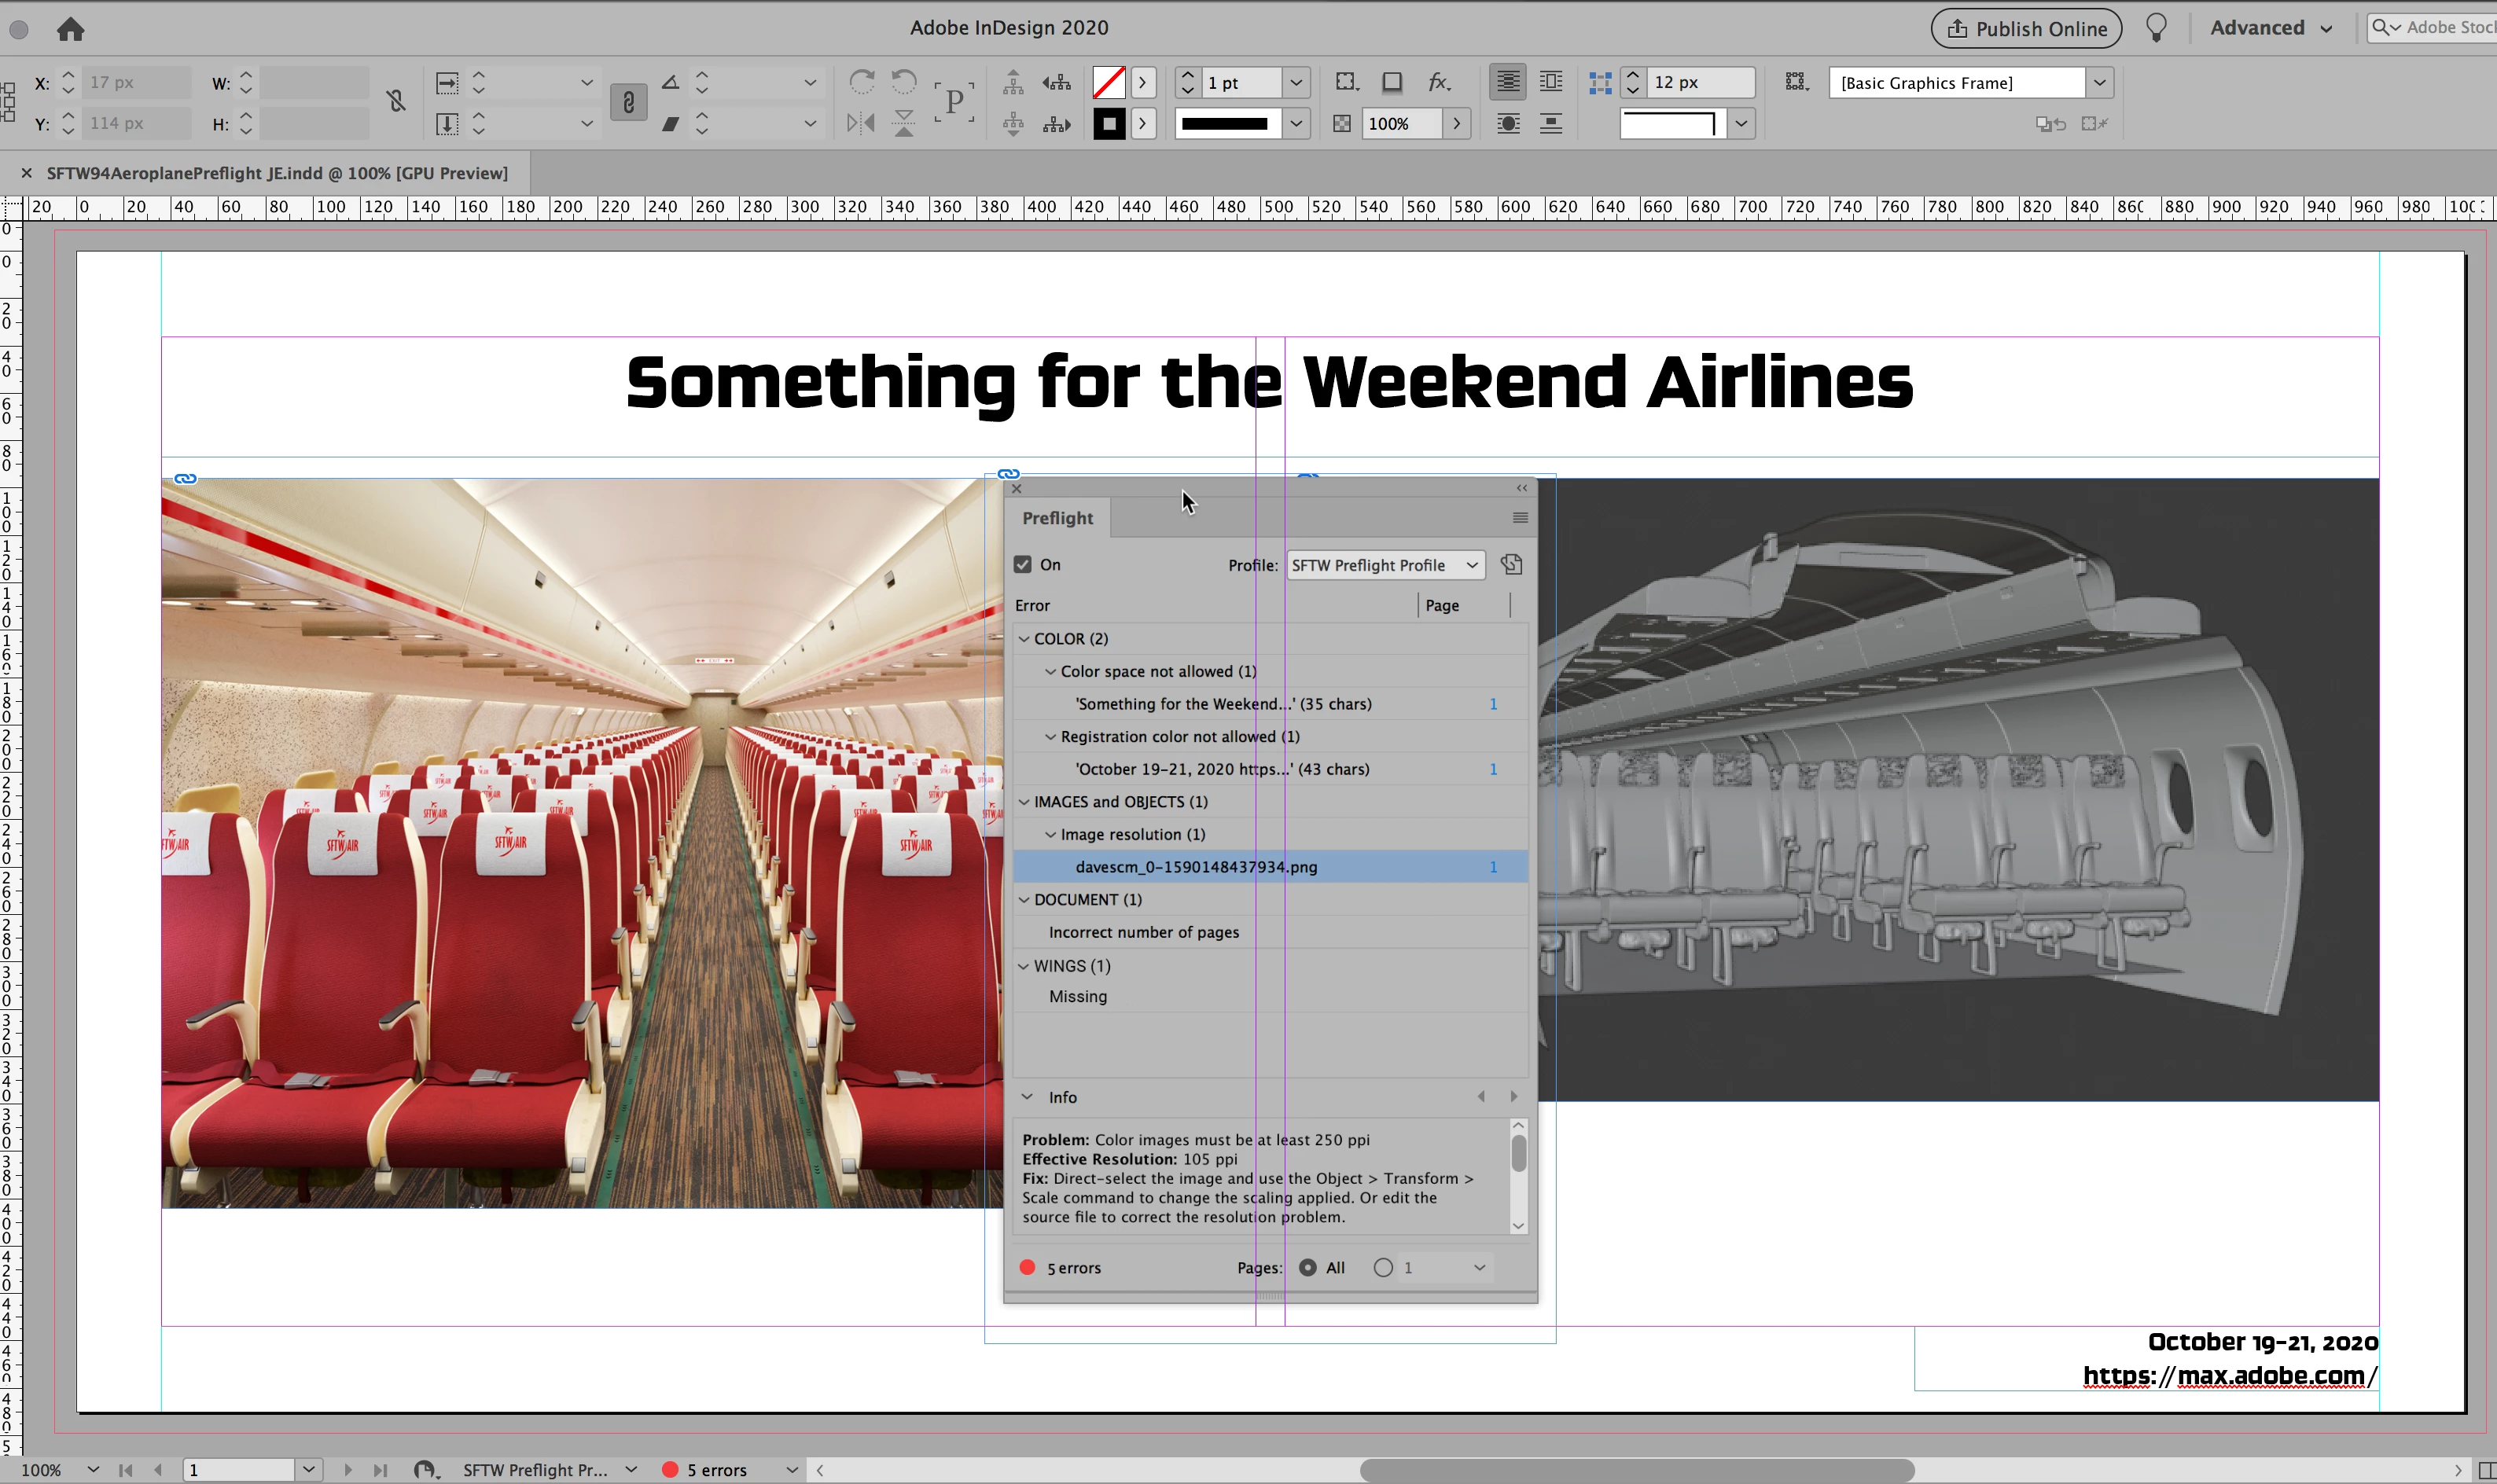Image resolution: width=2497 pixels, height=1484 pixels.
Task: Click the lightbulb learn icon
Action: (2156, 28)
